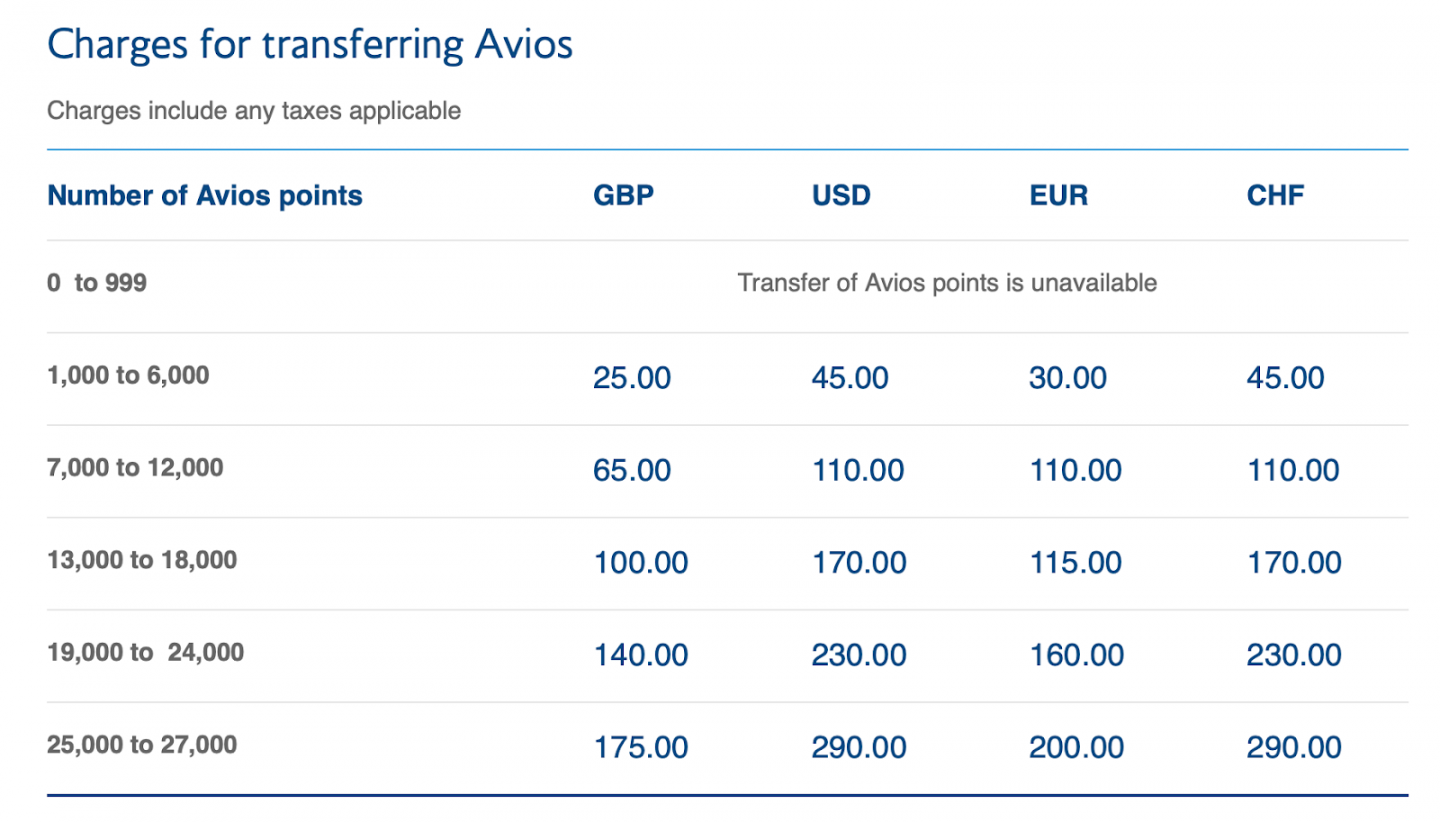Select the '19,000 to 24,000' row label
The image size is (1440, 822).
(x=145, y=652)
